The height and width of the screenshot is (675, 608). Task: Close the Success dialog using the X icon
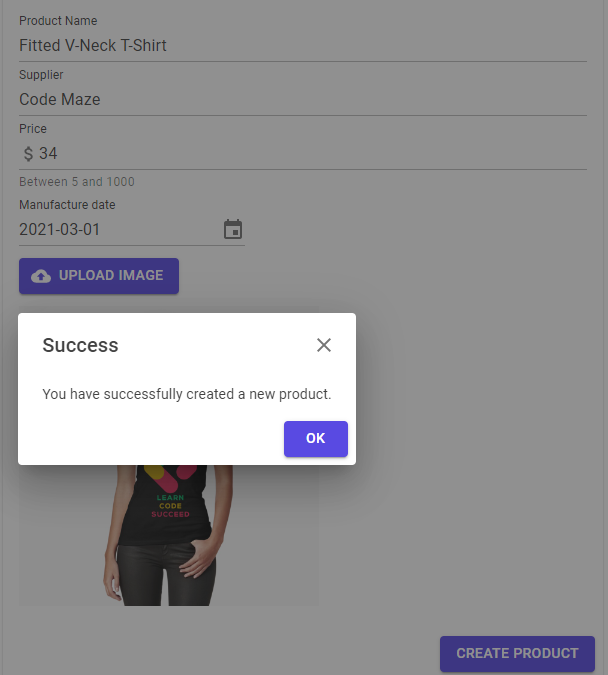[x=323, y=345]
